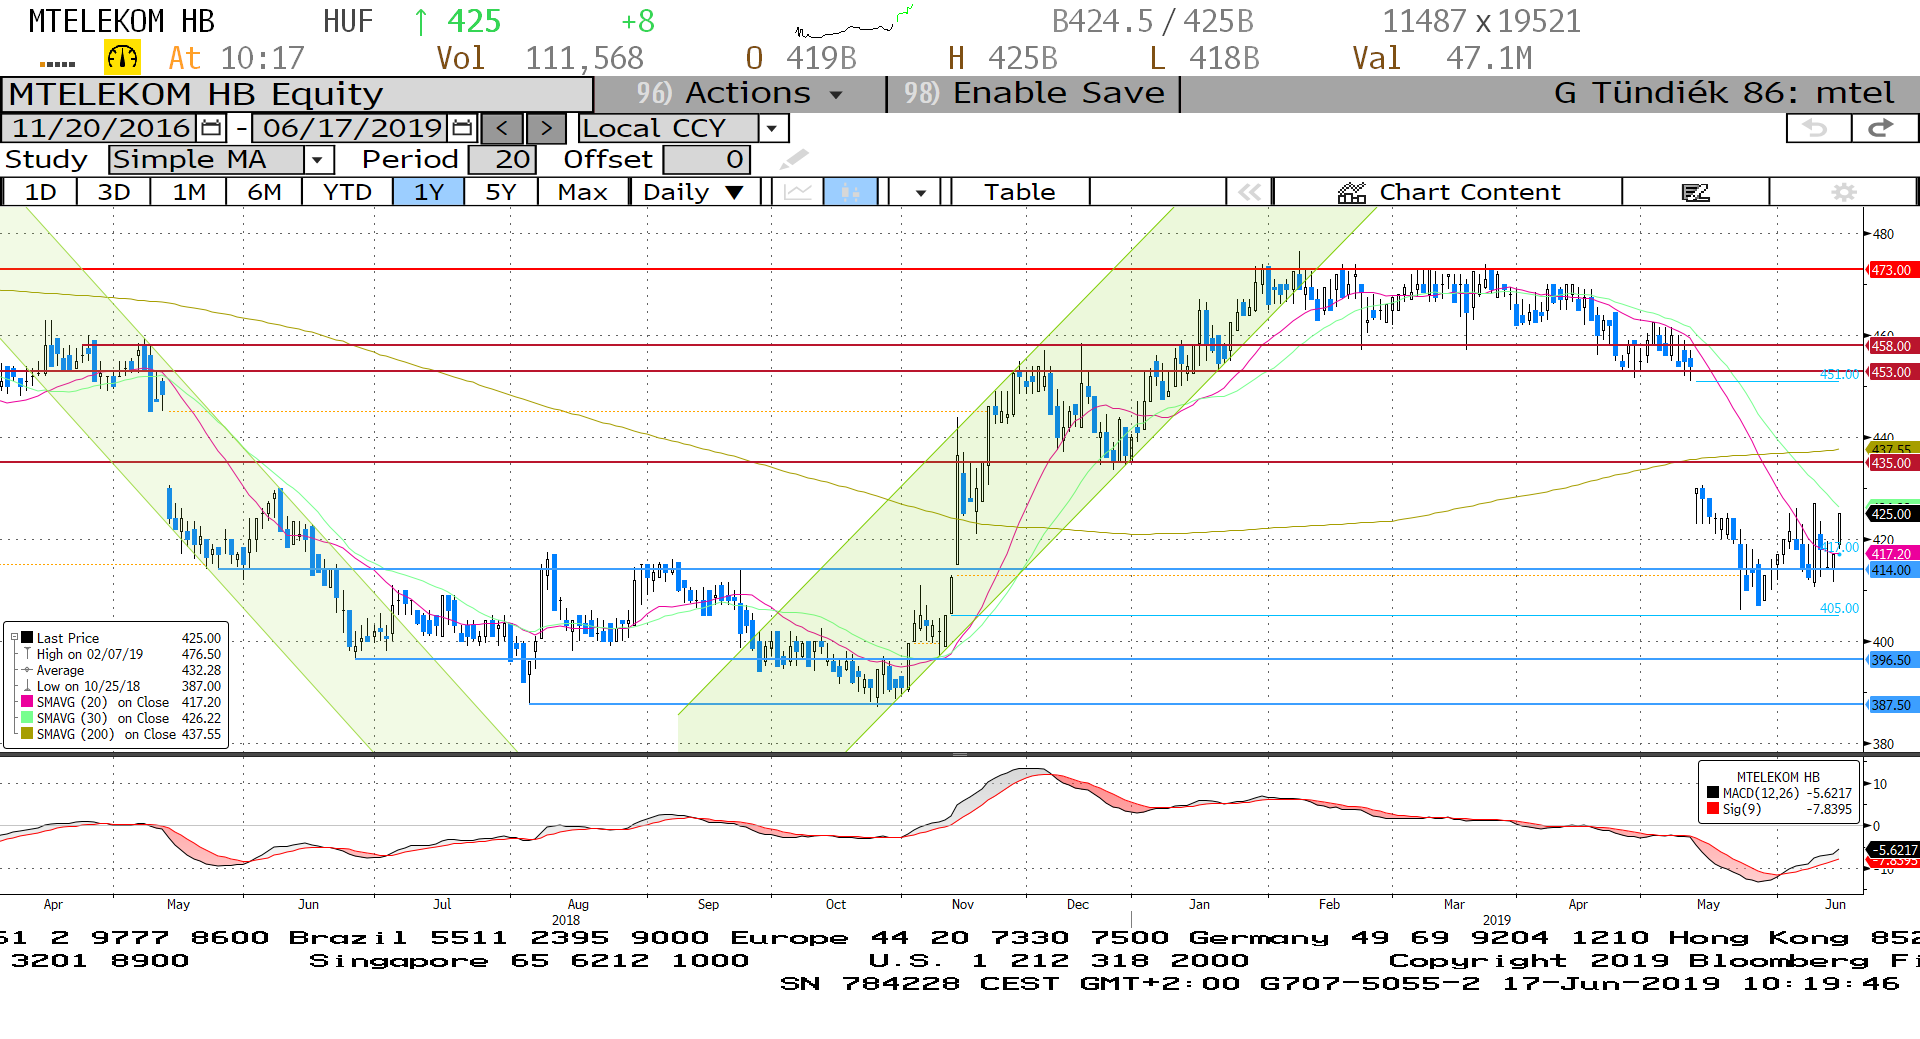Click the 'G Tündiék 86: mtel' title

[1724, 93]
